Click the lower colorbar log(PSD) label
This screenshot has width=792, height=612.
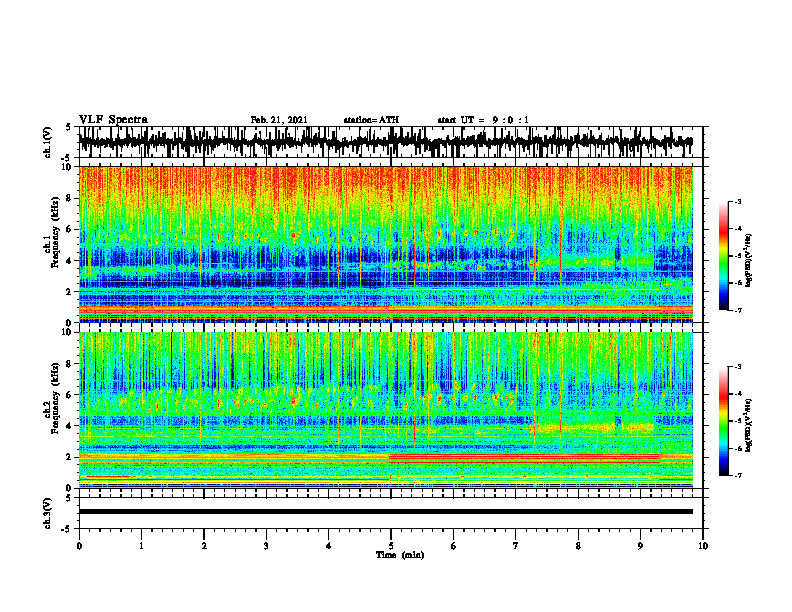pyautogui.click(x=748, y=425)
